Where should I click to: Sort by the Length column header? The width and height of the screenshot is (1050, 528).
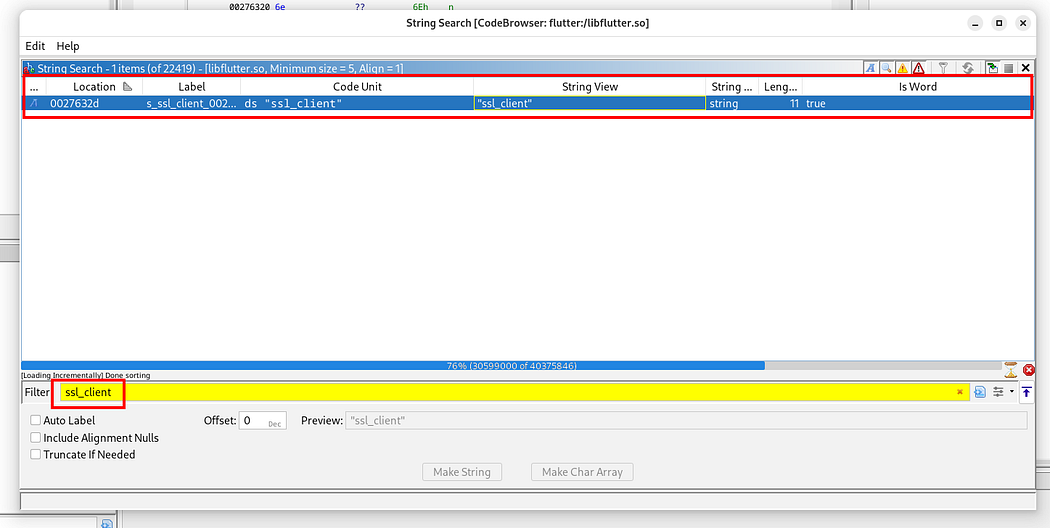tap(780, 86)
